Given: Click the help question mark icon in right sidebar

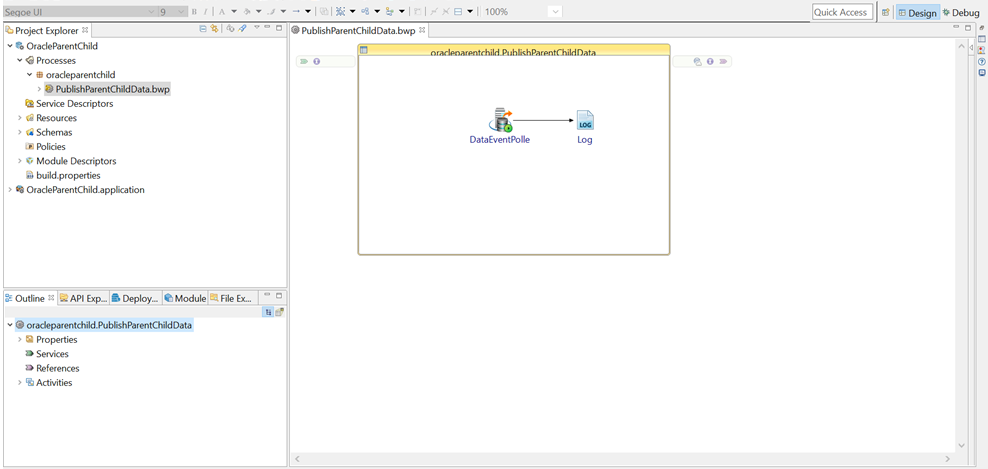Looking at the screenshot, I should click(x=982, y=61).
